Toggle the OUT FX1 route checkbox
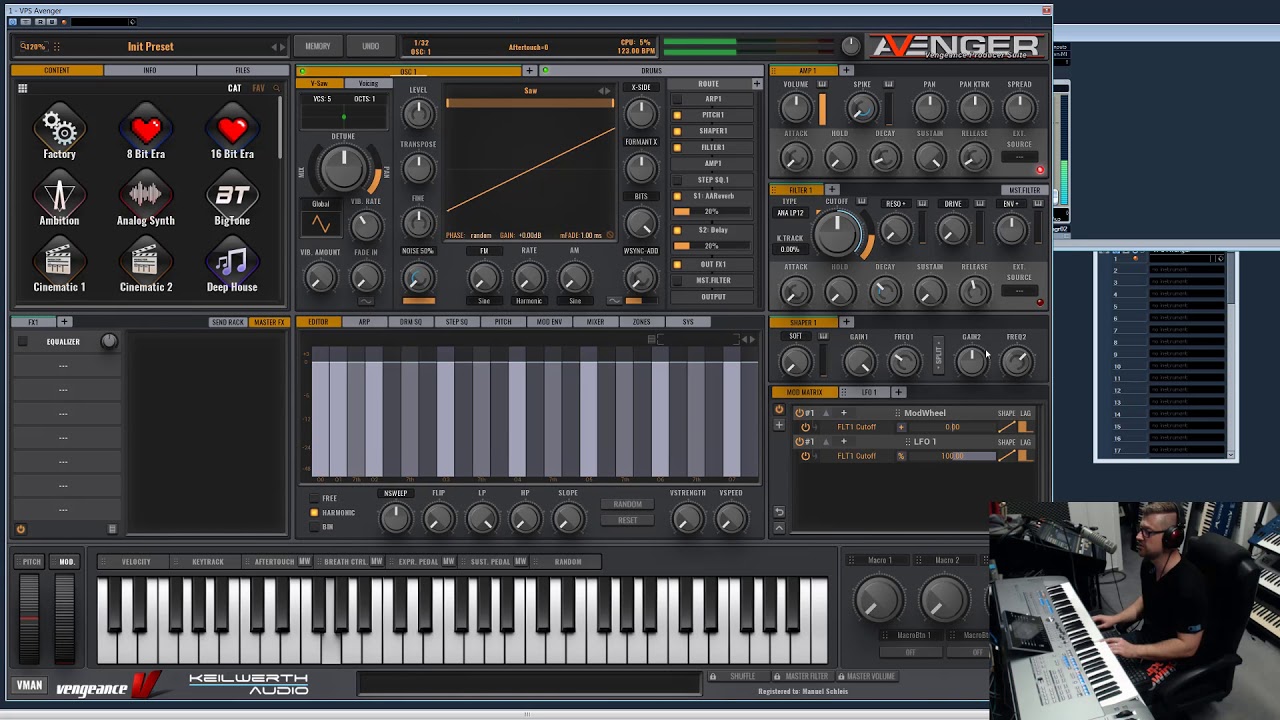 (x=677, y=265)
